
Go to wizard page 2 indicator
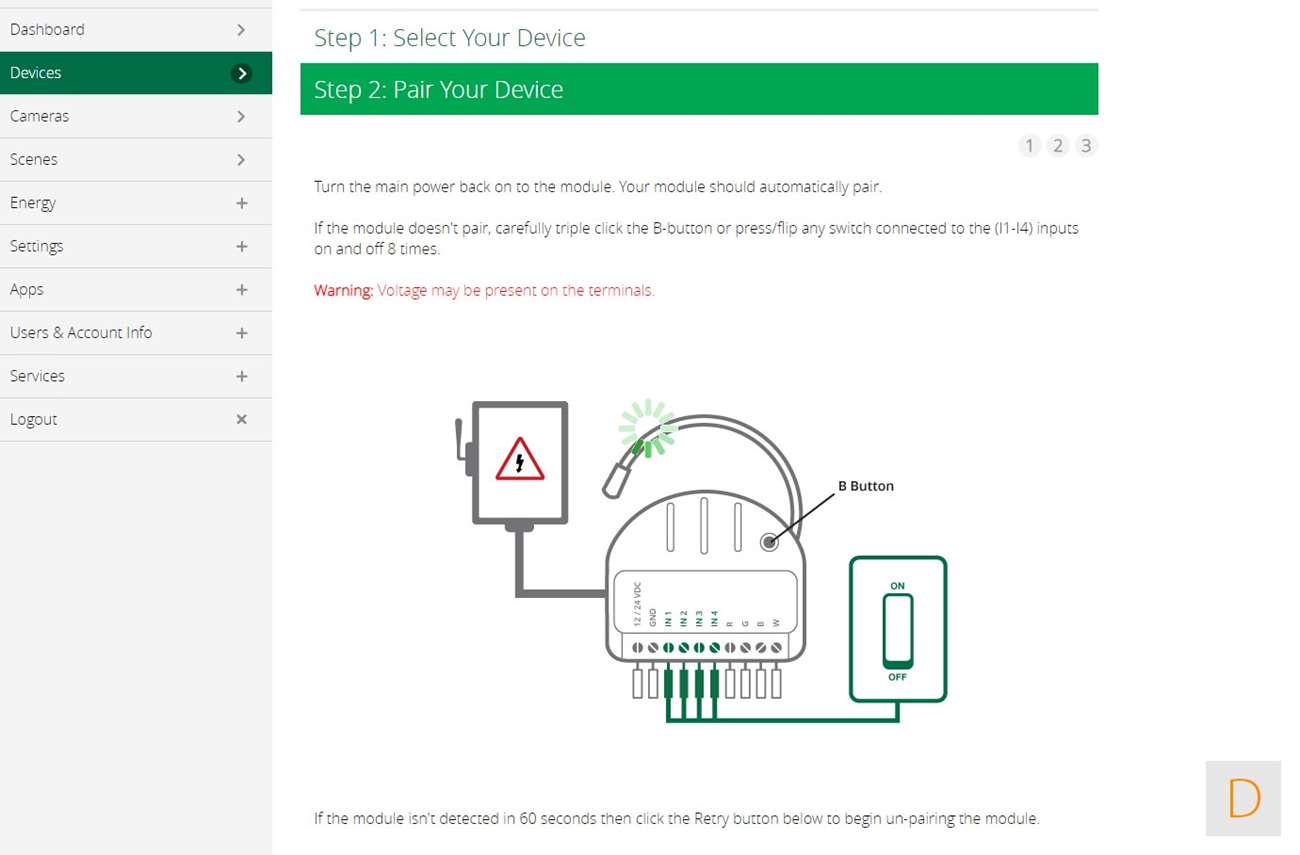(x=1057, y=146)
